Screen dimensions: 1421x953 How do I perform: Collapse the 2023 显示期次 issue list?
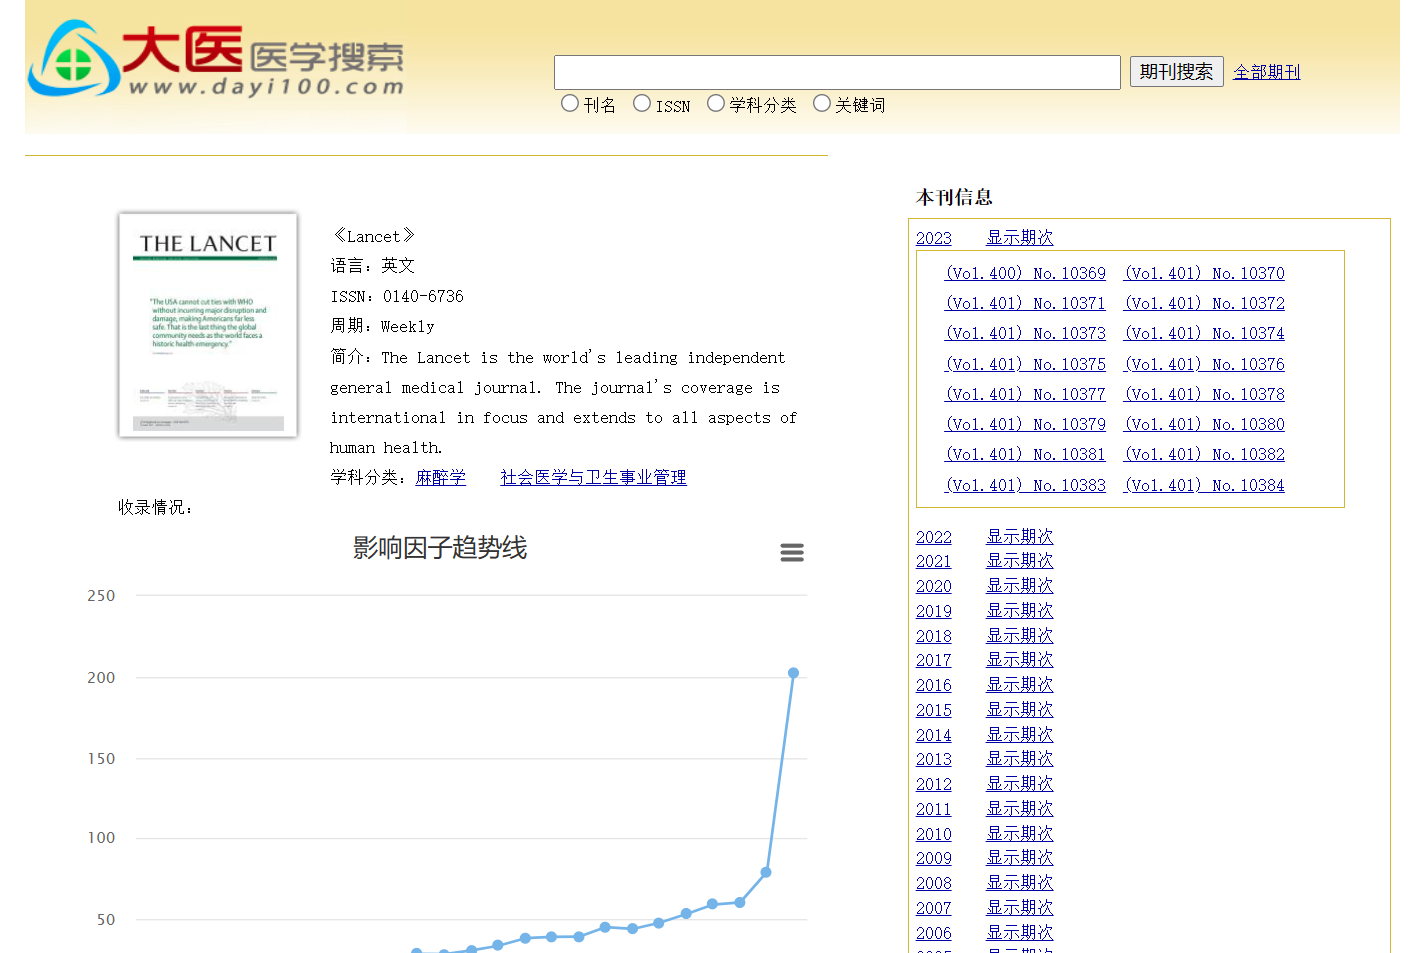click(x=1019, y=238)
